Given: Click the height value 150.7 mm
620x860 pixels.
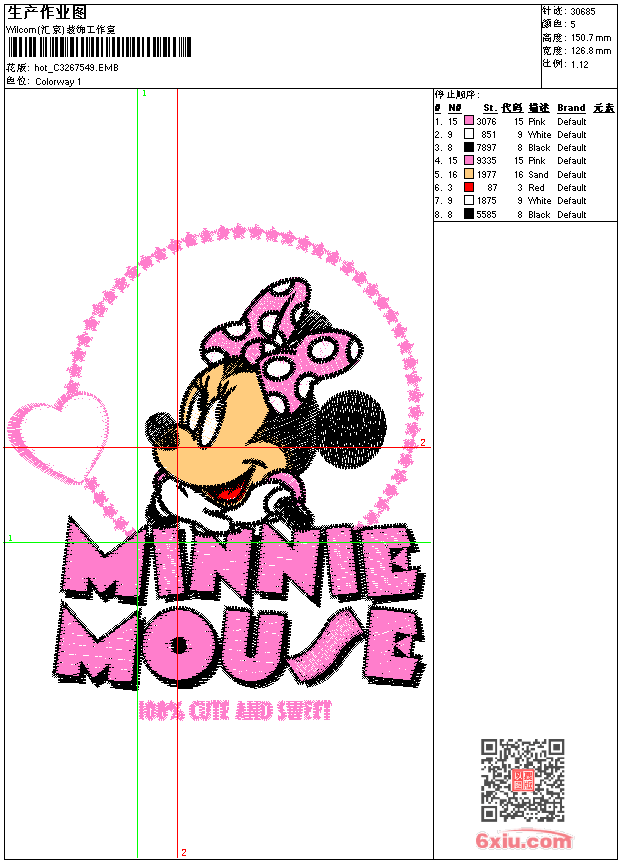Looking at the screenshot, I should click(591, 38).
